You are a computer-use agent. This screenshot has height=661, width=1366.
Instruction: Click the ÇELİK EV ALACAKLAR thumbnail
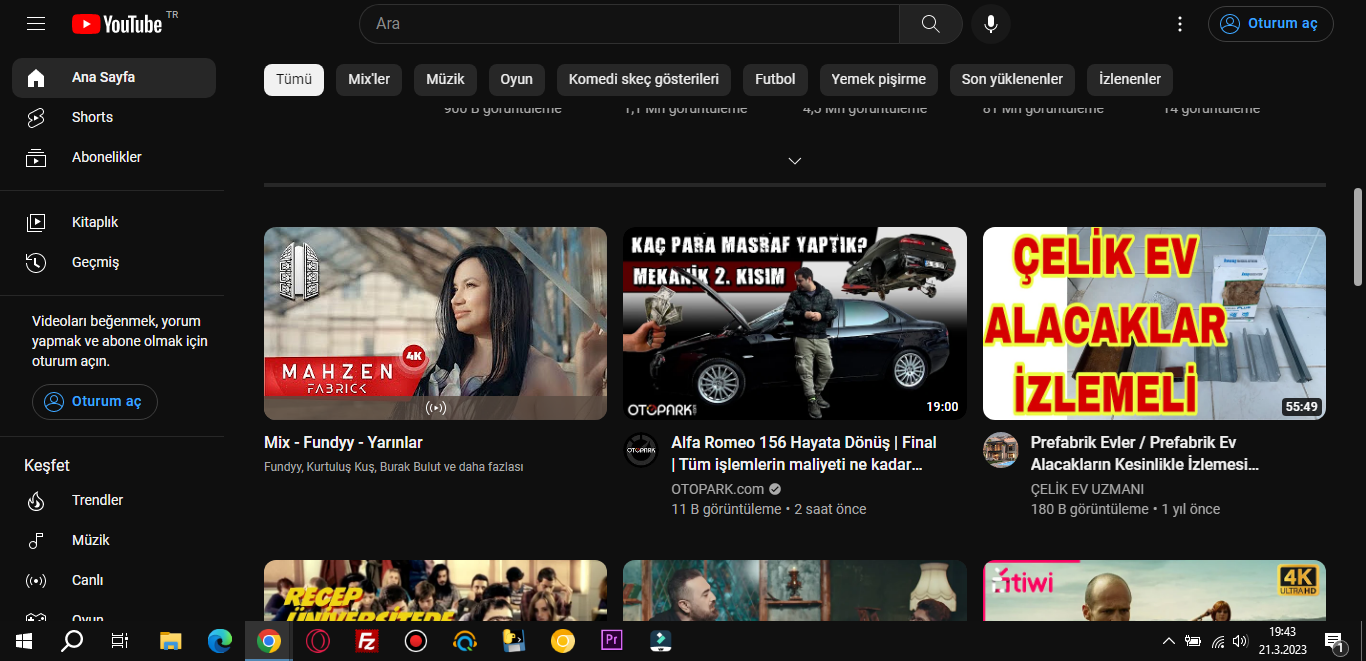pyautogui.click(x=1154, y=323)
